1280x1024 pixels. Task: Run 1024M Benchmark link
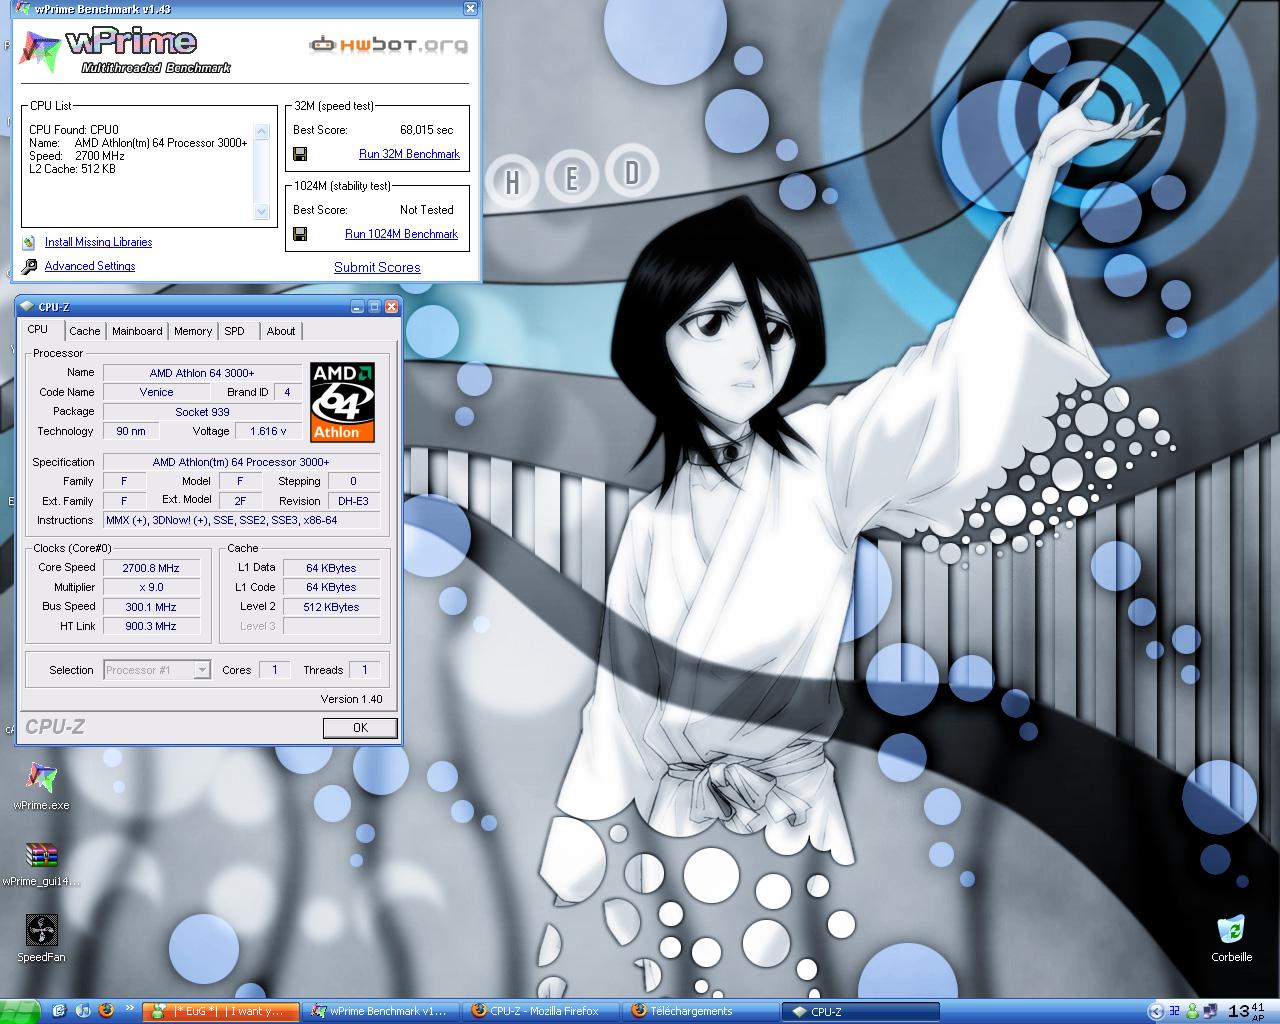coord(401,234)
